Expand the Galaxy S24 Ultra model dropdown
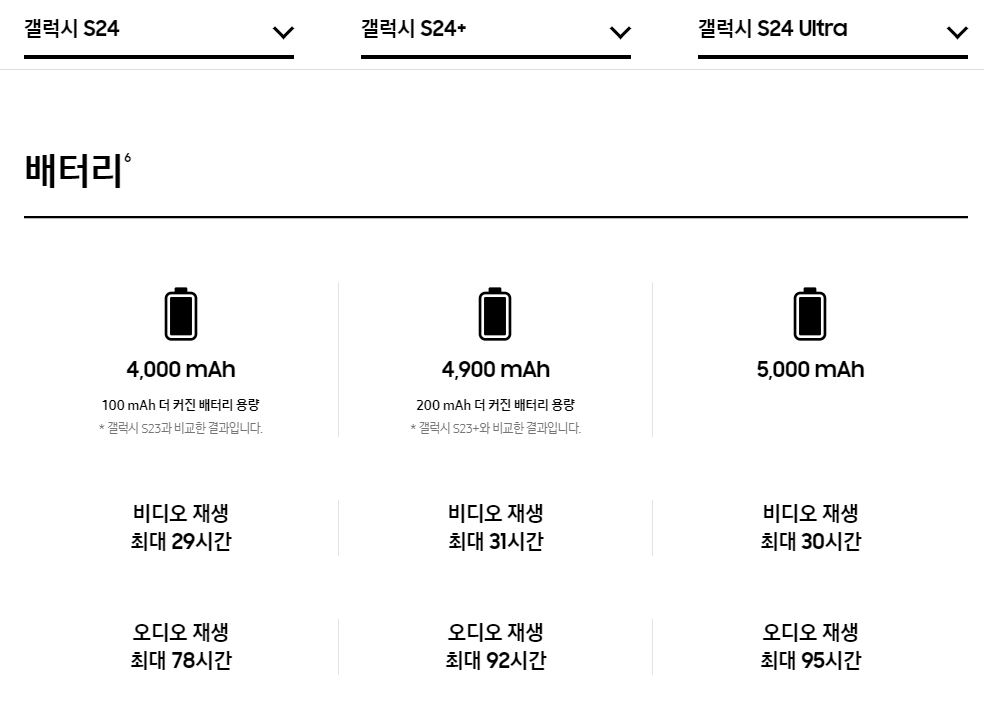 coord(957,31)
